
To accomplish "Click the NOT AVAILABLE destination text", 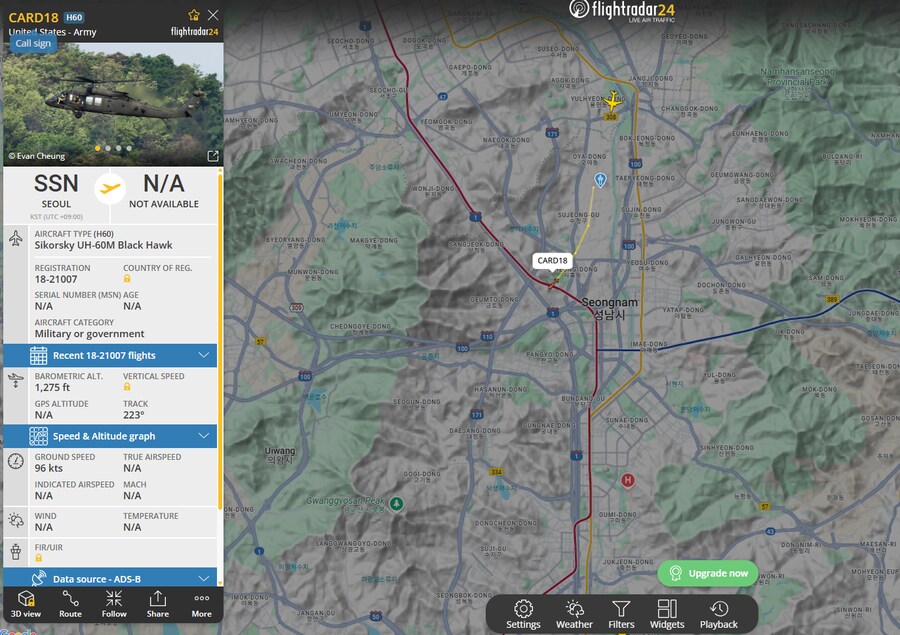I will [x=164, y=204].
